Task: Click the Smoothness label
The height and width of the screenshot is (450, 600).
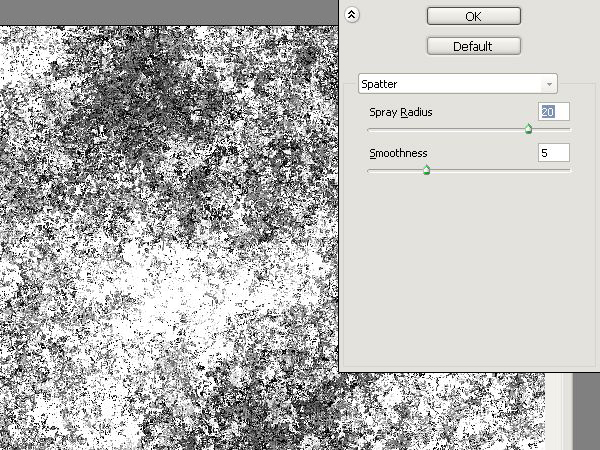Action: click(398, 153)
